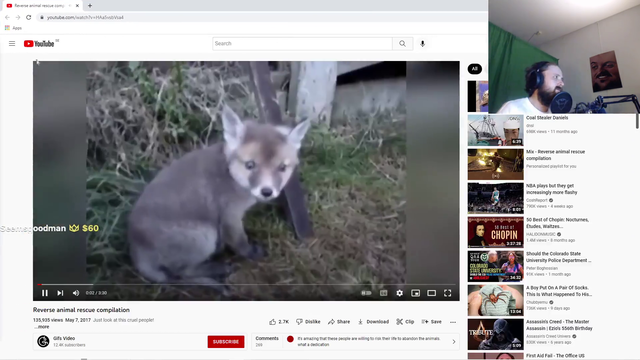640x360 pixels.
Task: Open A Boy Put On Socks video
Action: tap(559, 291)
